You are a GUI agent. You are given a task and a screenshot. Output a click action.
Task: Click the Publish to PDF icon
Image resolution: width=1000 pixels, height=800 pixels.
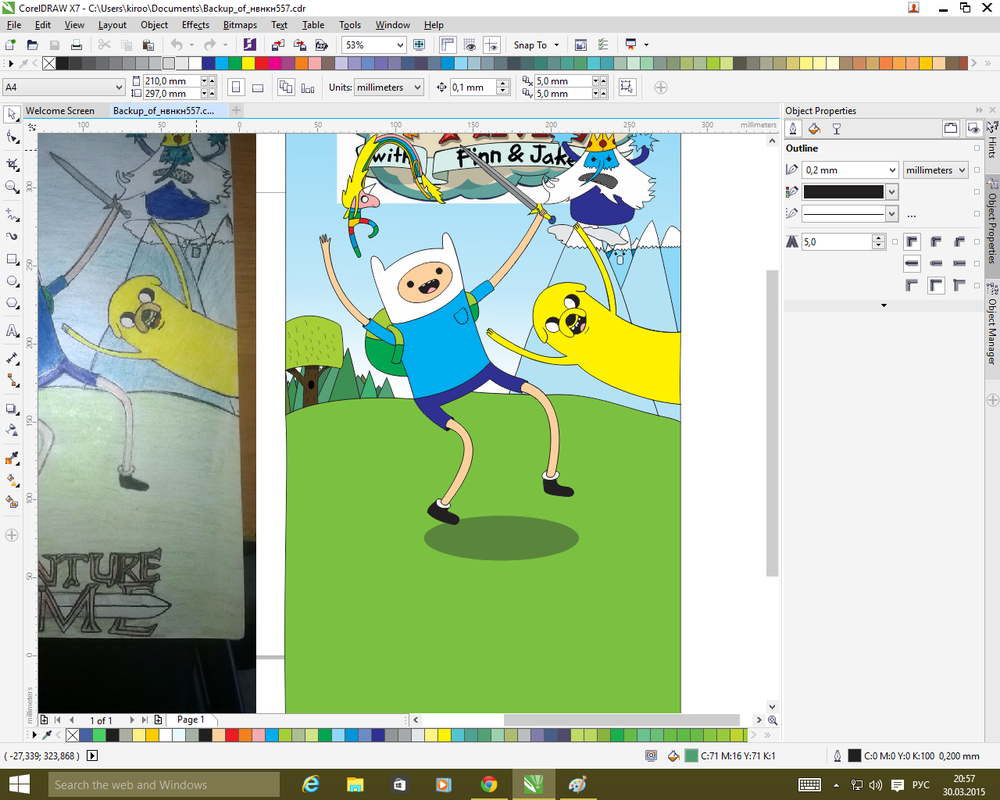[x=321, y=45]
